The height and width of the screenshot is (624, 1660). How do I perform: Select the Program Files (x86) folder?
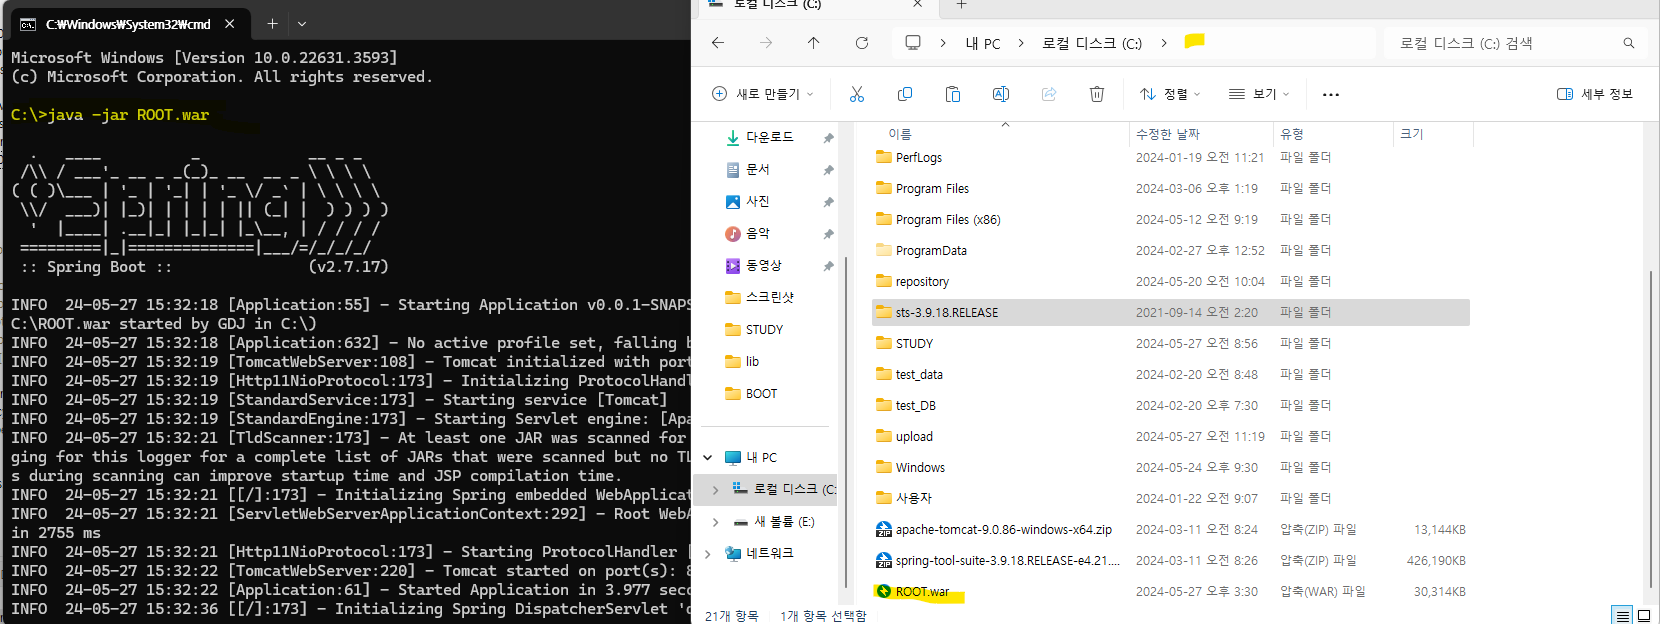tap(1171, 219)
